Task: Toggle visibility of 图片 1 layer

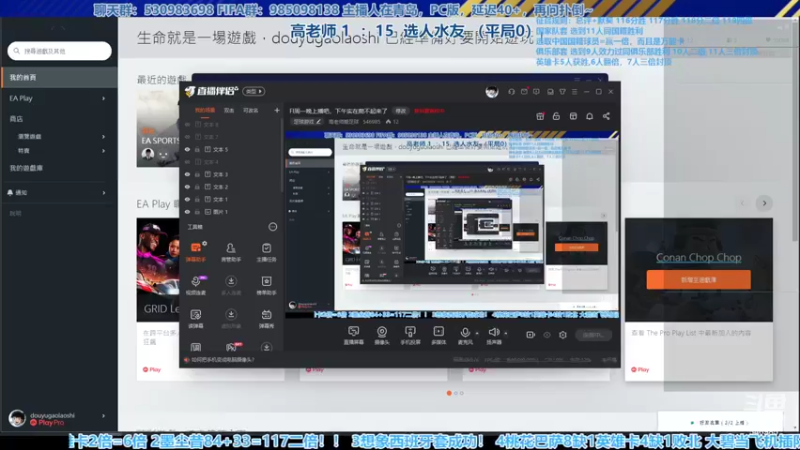Action: (x=187, y=212)
